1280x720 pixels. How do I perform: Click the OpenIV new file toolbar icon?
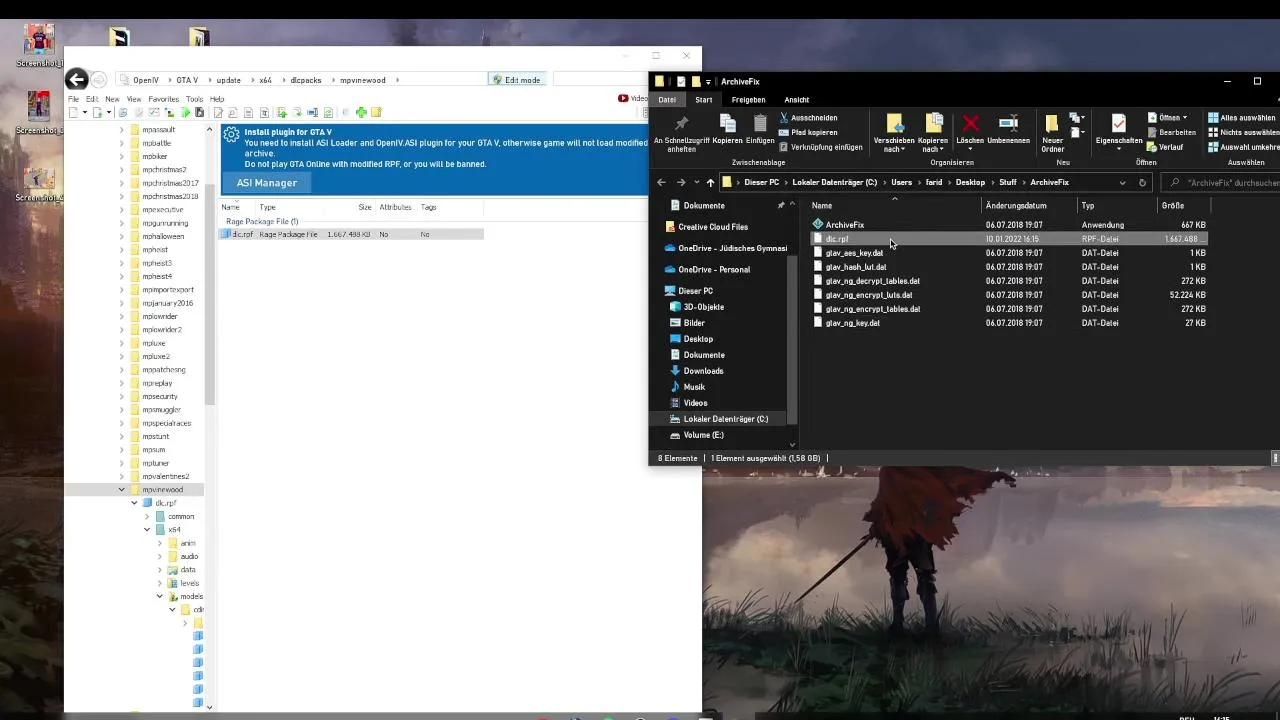pos(72,112)
